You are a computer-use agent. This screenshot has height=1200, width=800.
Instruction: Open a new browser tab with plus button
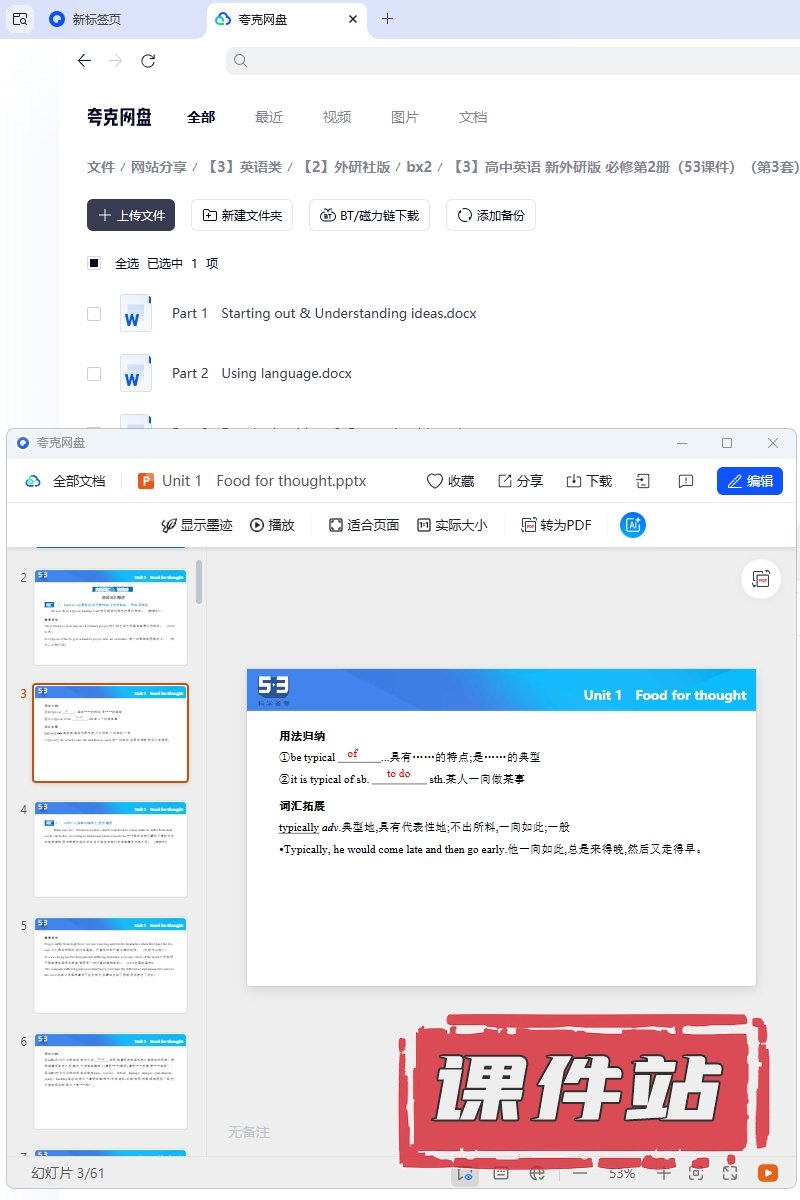point(388,19)
